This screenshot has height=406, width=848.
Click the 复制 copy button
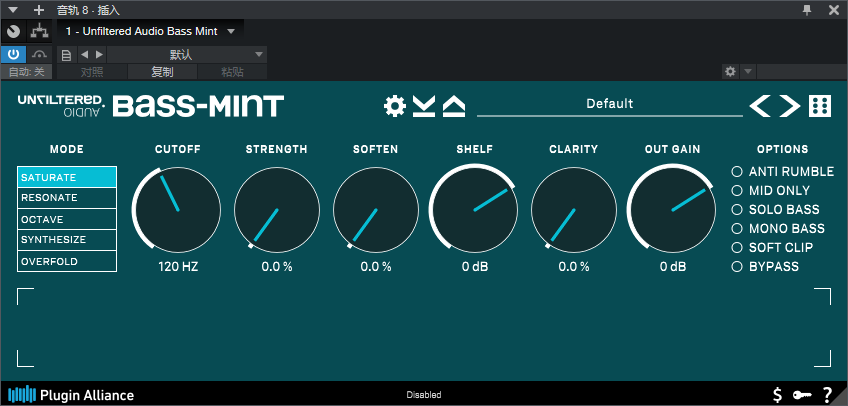(x=162, y=72)
